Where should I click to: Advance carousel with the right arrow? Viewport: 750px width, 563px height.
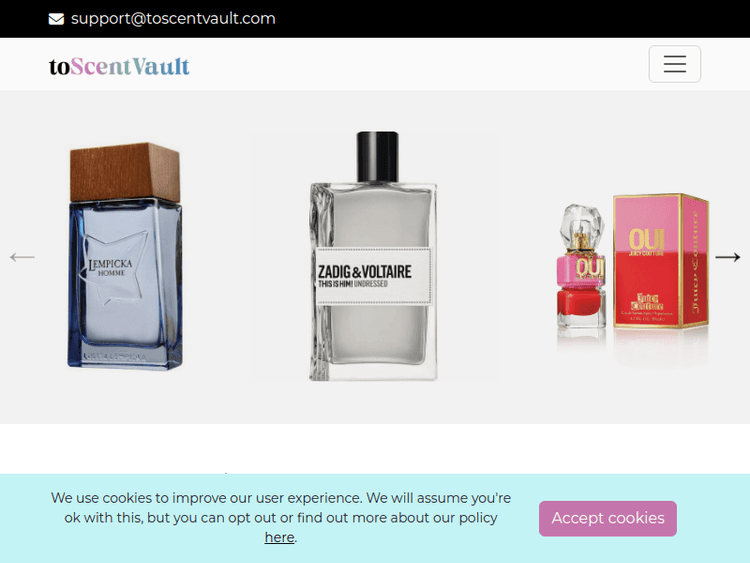(728, 257)
